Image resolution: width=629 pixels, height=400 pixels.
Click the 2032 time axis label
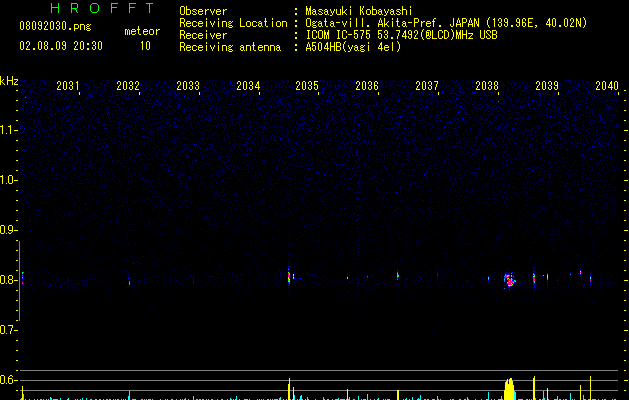tap(128, 86)
